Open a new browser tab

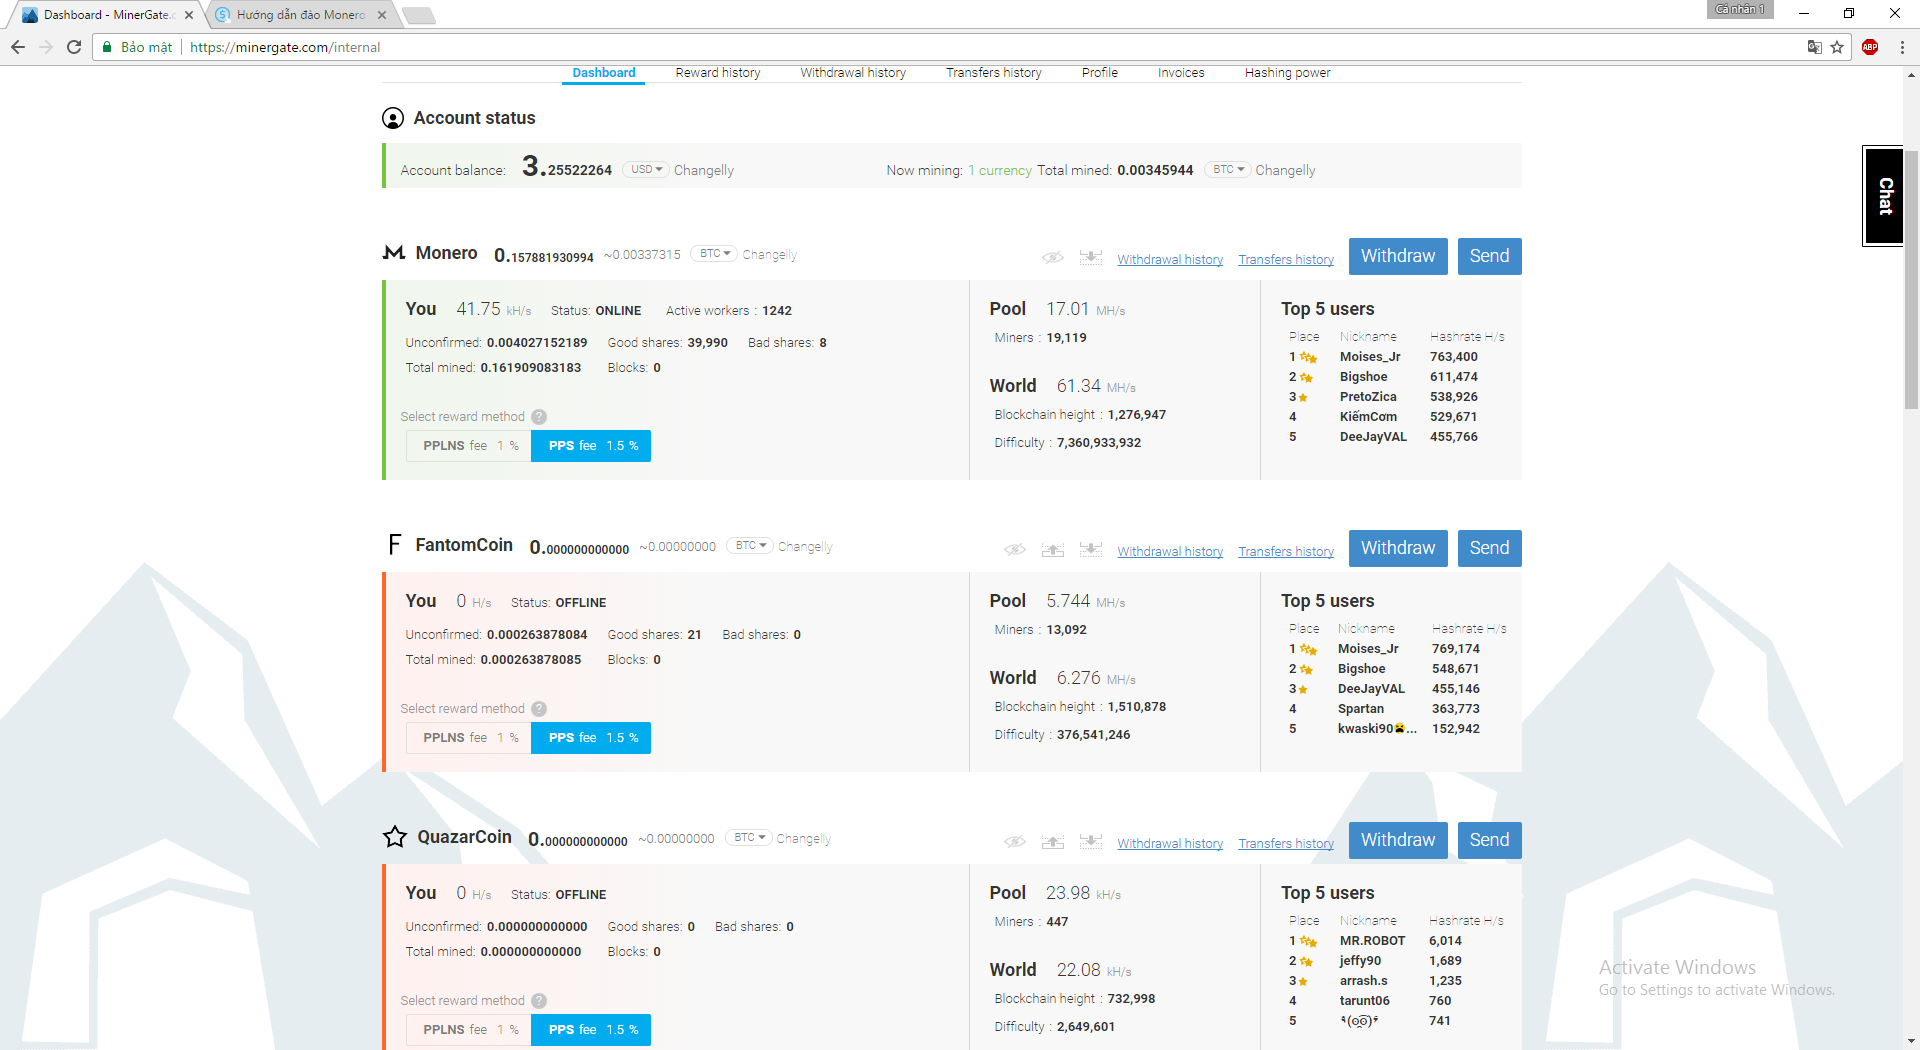[418, 15]
